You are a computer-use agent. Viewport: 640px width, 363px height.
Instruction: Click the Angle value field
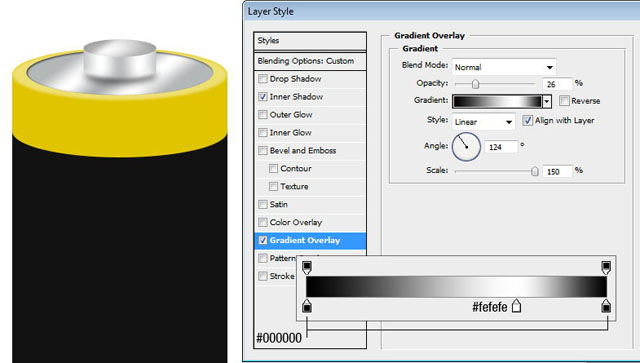(501, 147)
